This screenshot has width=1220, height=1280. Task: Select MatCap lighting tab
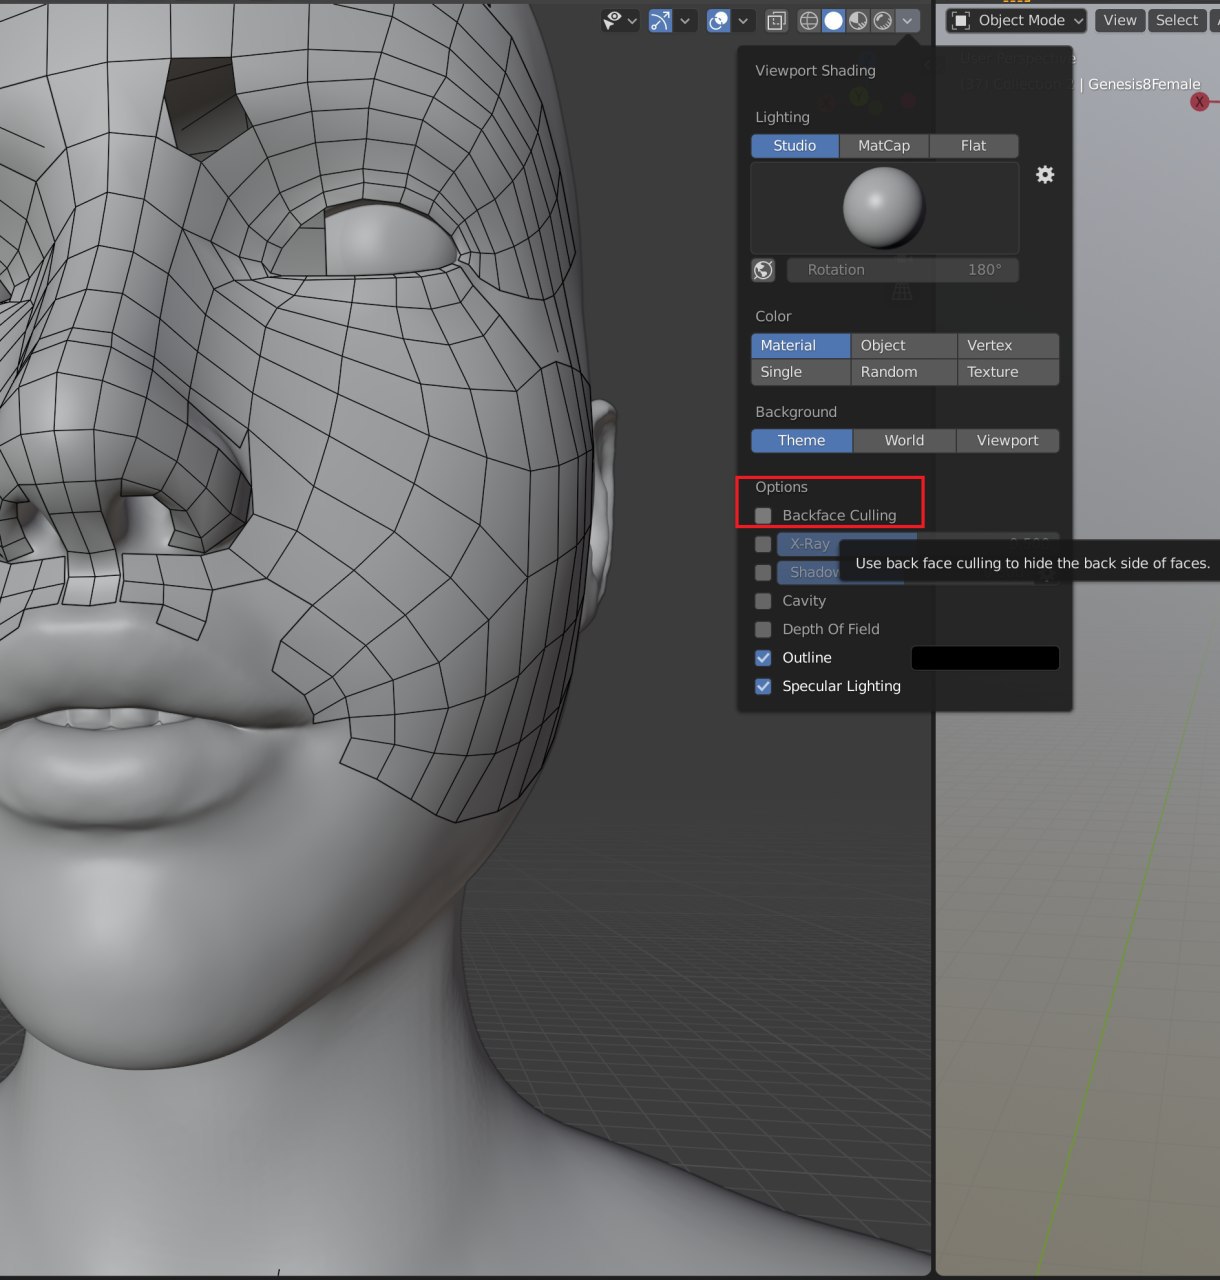tap(884, 145)
